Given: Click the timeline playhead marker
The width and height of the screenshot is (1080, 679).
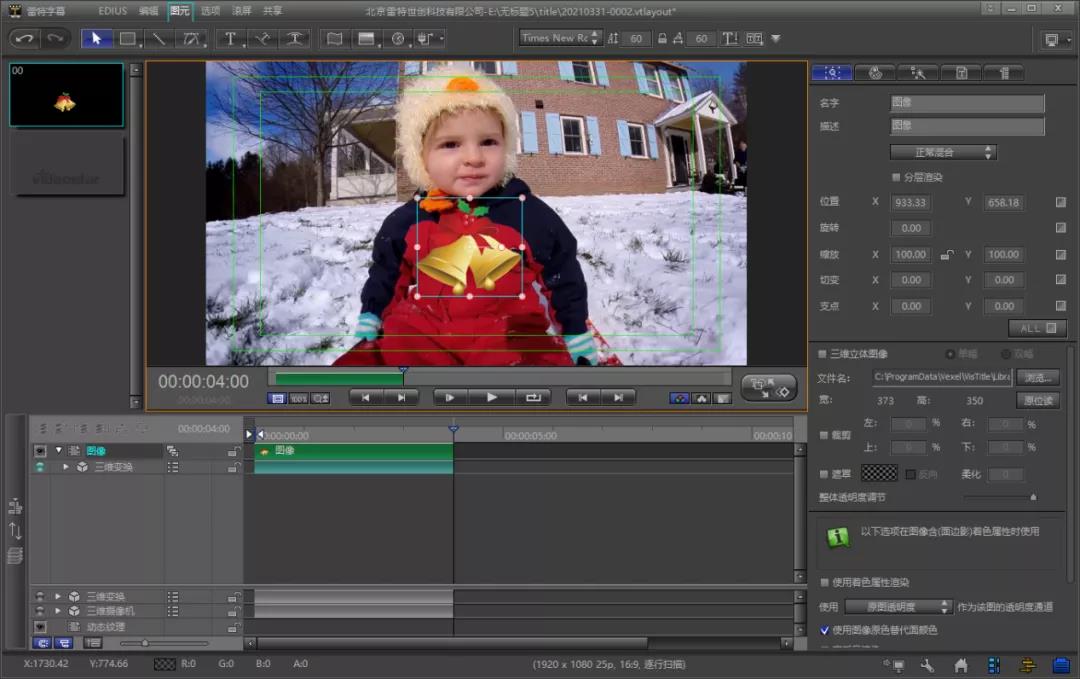Looking at the screenshot, I should 453,429.
